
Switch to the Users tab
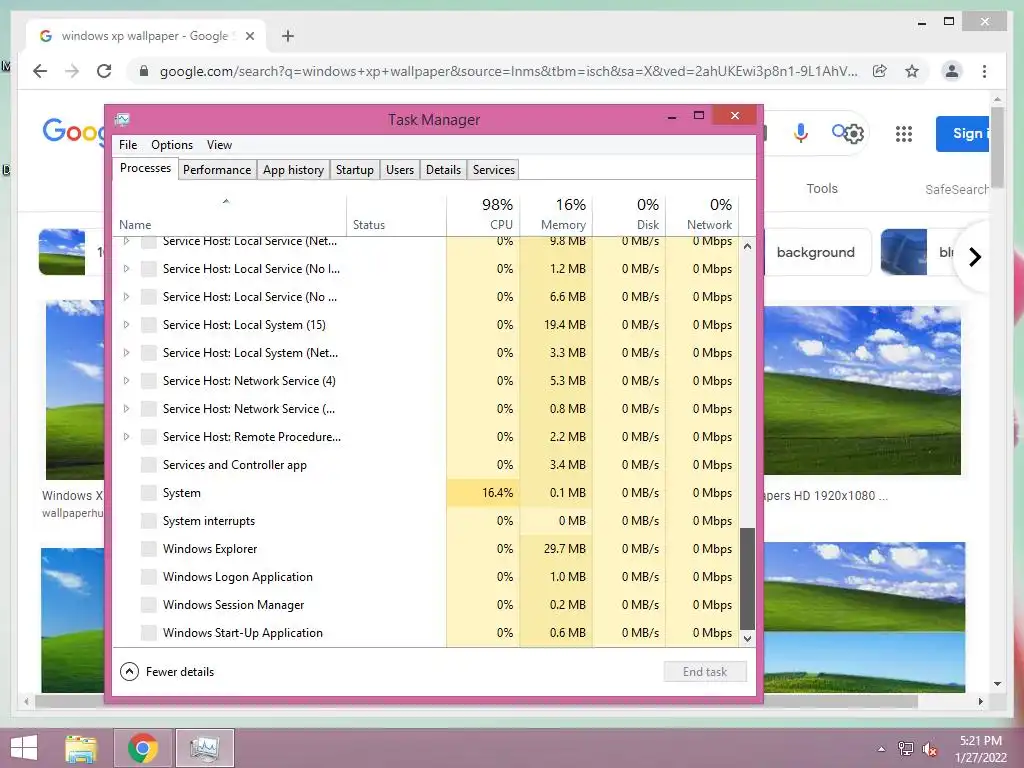pos(400,170)
